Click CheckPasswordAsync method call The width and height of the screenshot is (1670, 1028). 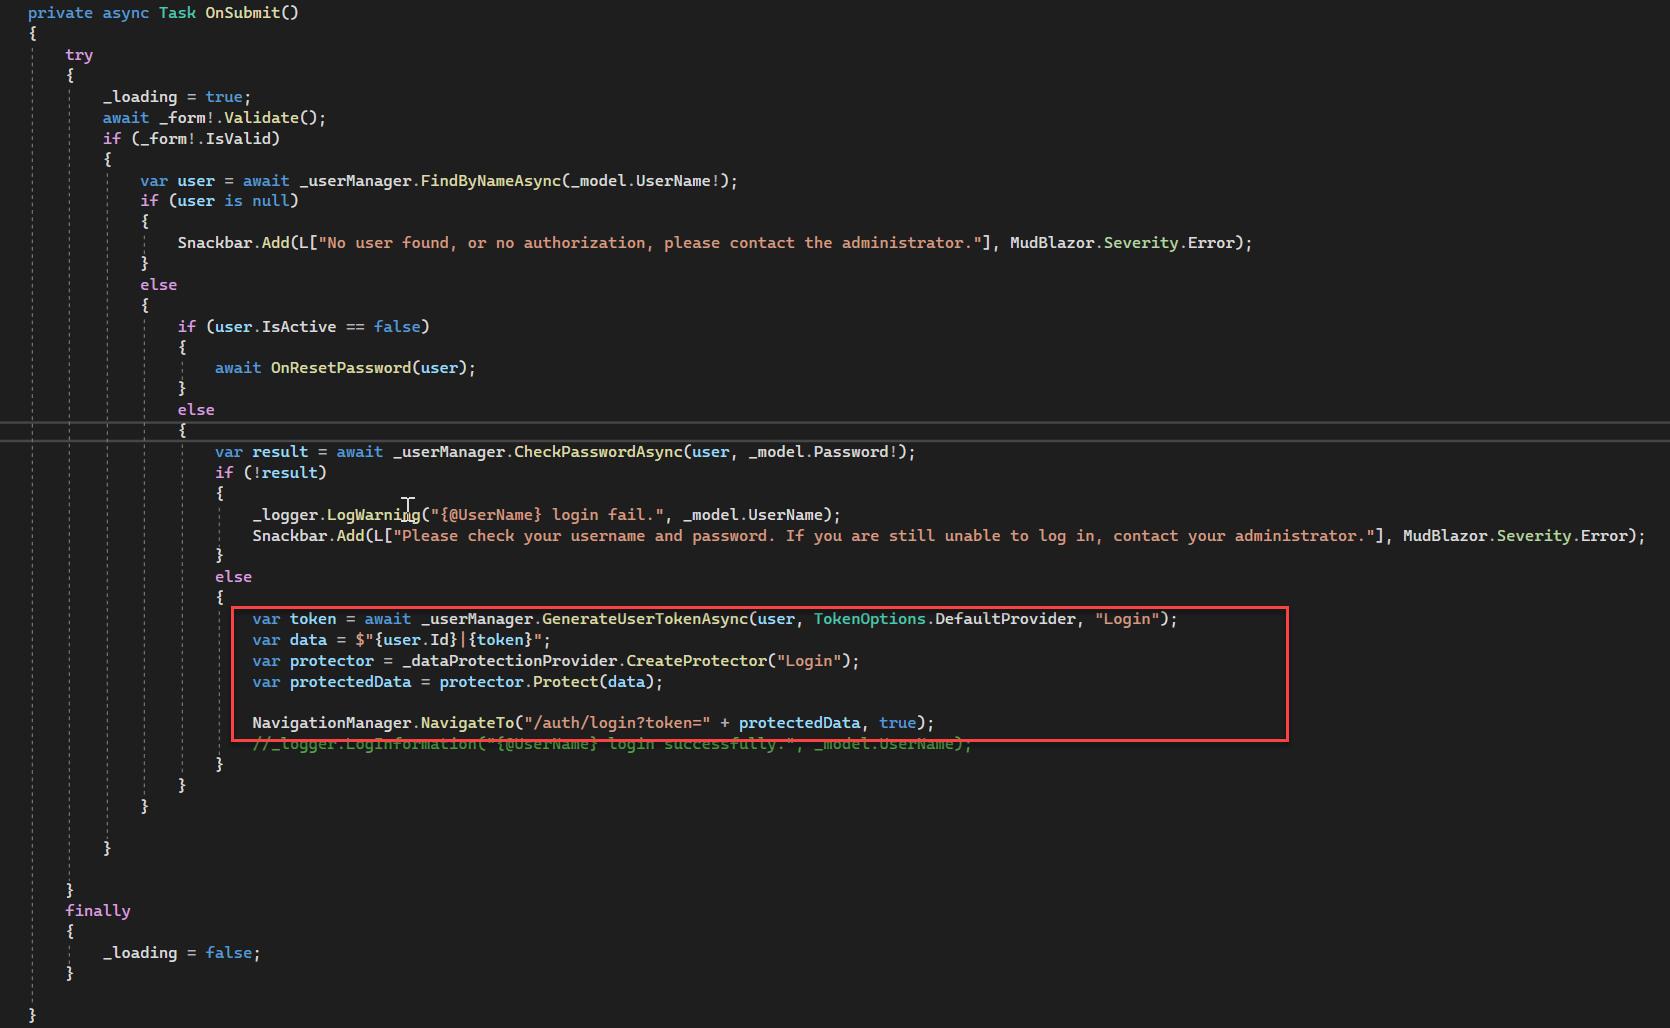point(598,452)
